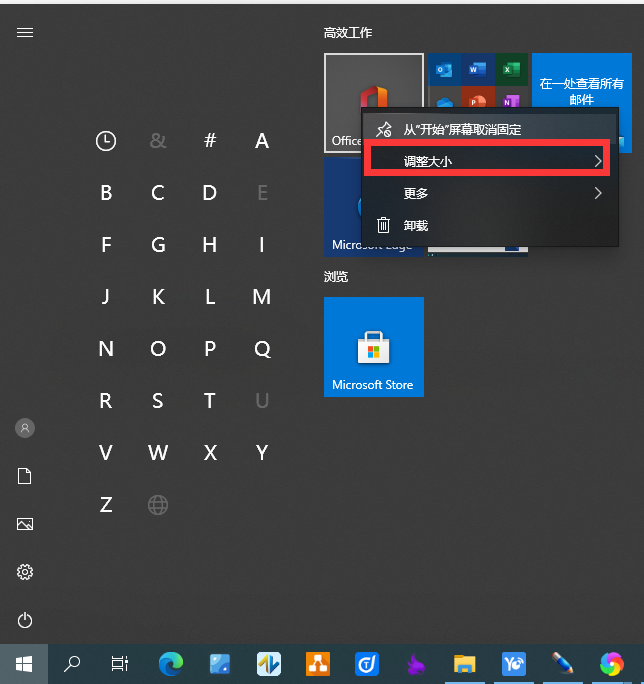Open File Explorer from the taskbar
The image size is (644, 684).
[x=464, y=663]
